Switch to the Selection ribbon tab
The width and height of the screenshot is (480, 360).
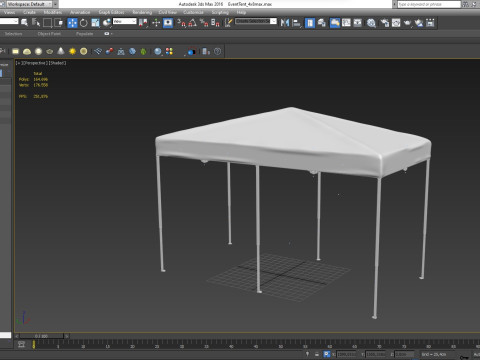point(13,34)
